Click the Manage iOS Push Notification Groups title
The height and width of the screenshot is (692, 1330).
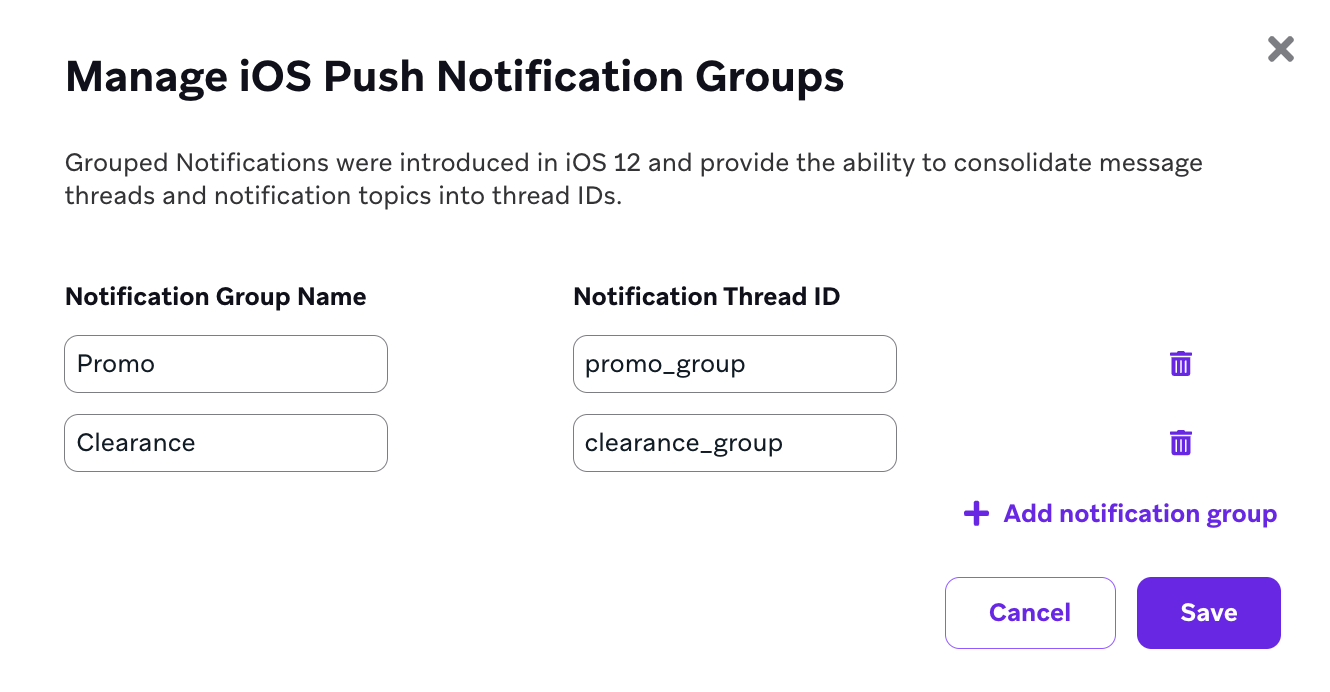455,76
